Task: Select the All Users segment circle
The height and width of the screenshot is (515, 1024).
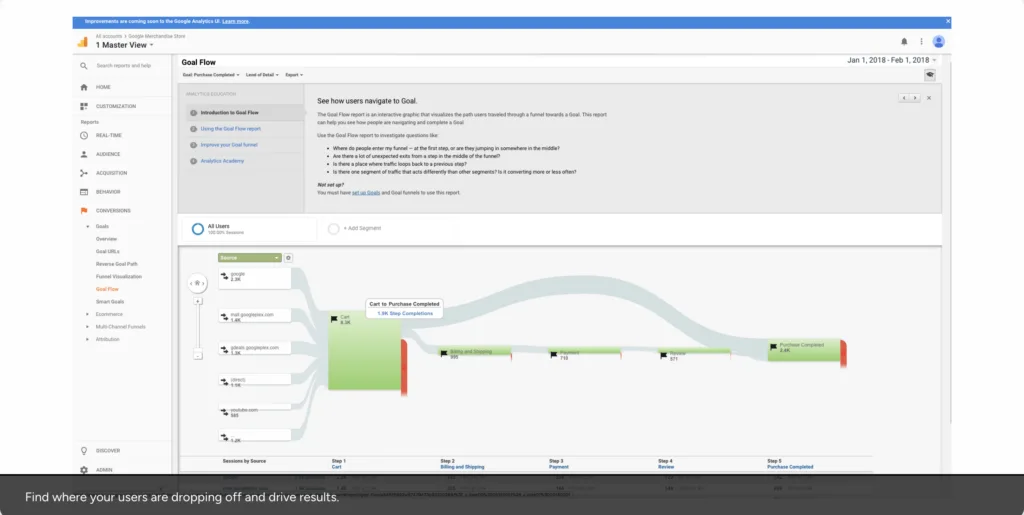Action: pos(197,229)
